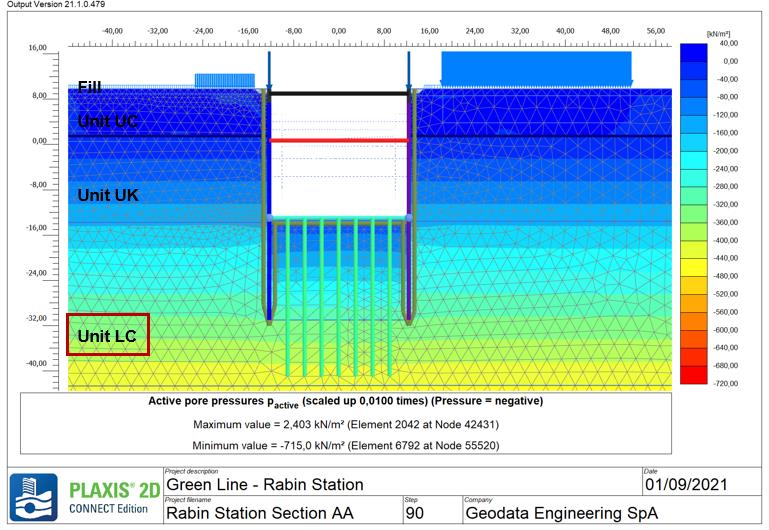Select the large blue surface load on right
Image resolution: width=769 pixels, height=530 pixels.
coord(536,69)
